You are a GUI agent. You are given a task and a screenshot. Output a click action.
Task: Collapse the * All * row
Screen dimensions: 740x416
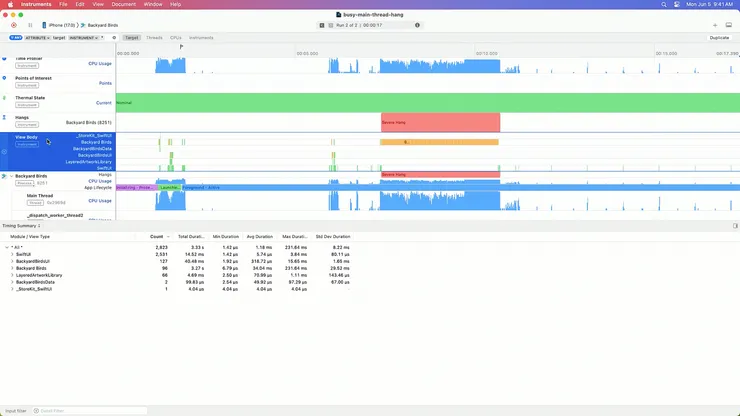(x=7, y=247)
